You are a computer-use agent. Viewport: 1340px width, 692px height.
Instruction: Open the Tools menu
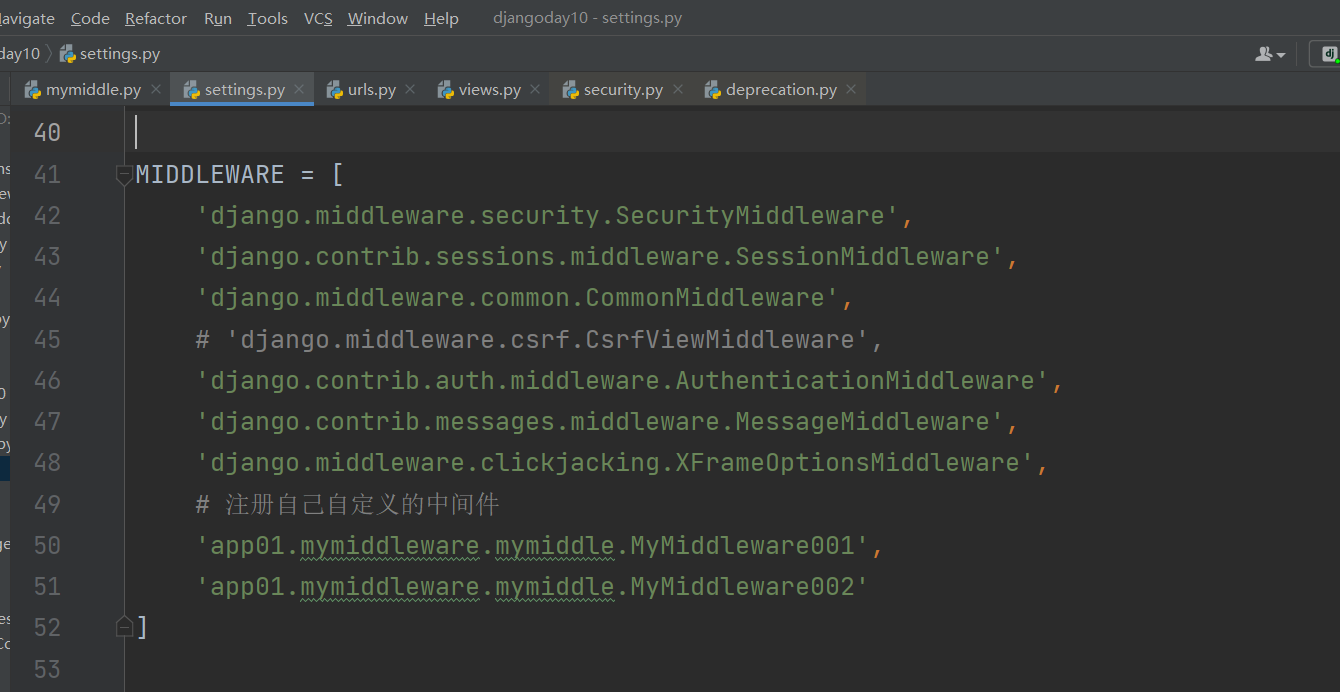pyautogui.click(x=267, y=19)
